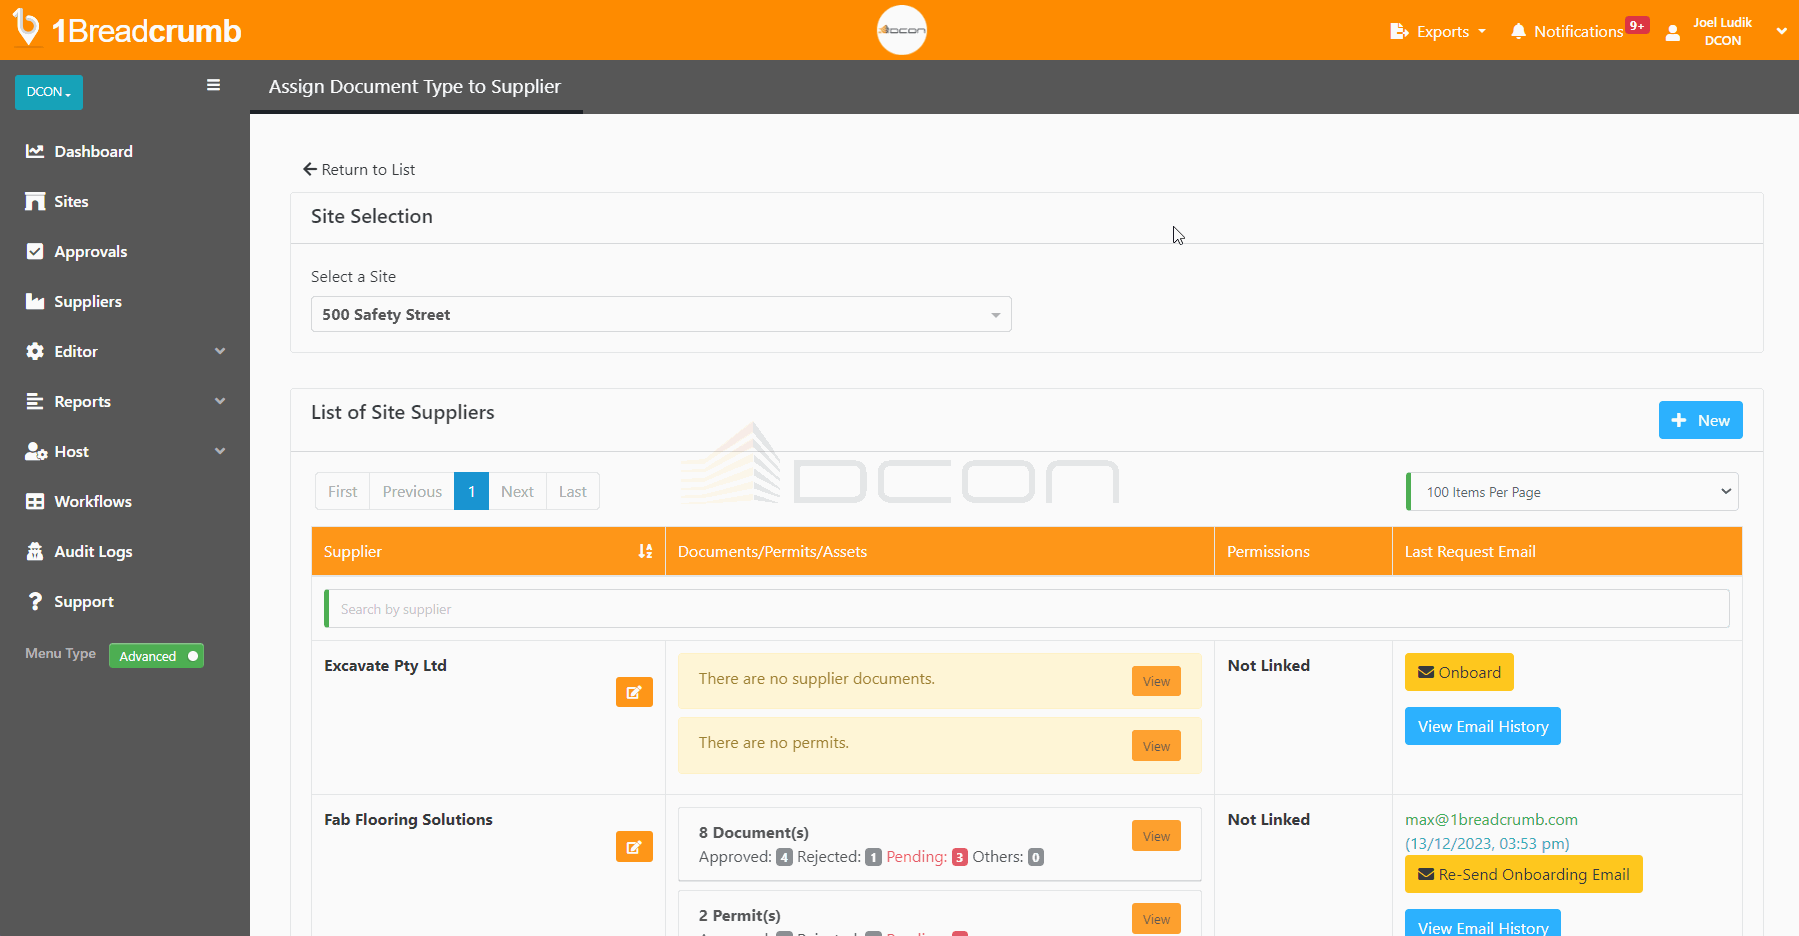Click the Suppliers sidebar icon
Screen dimensions: 1799x936
point(34,301)
